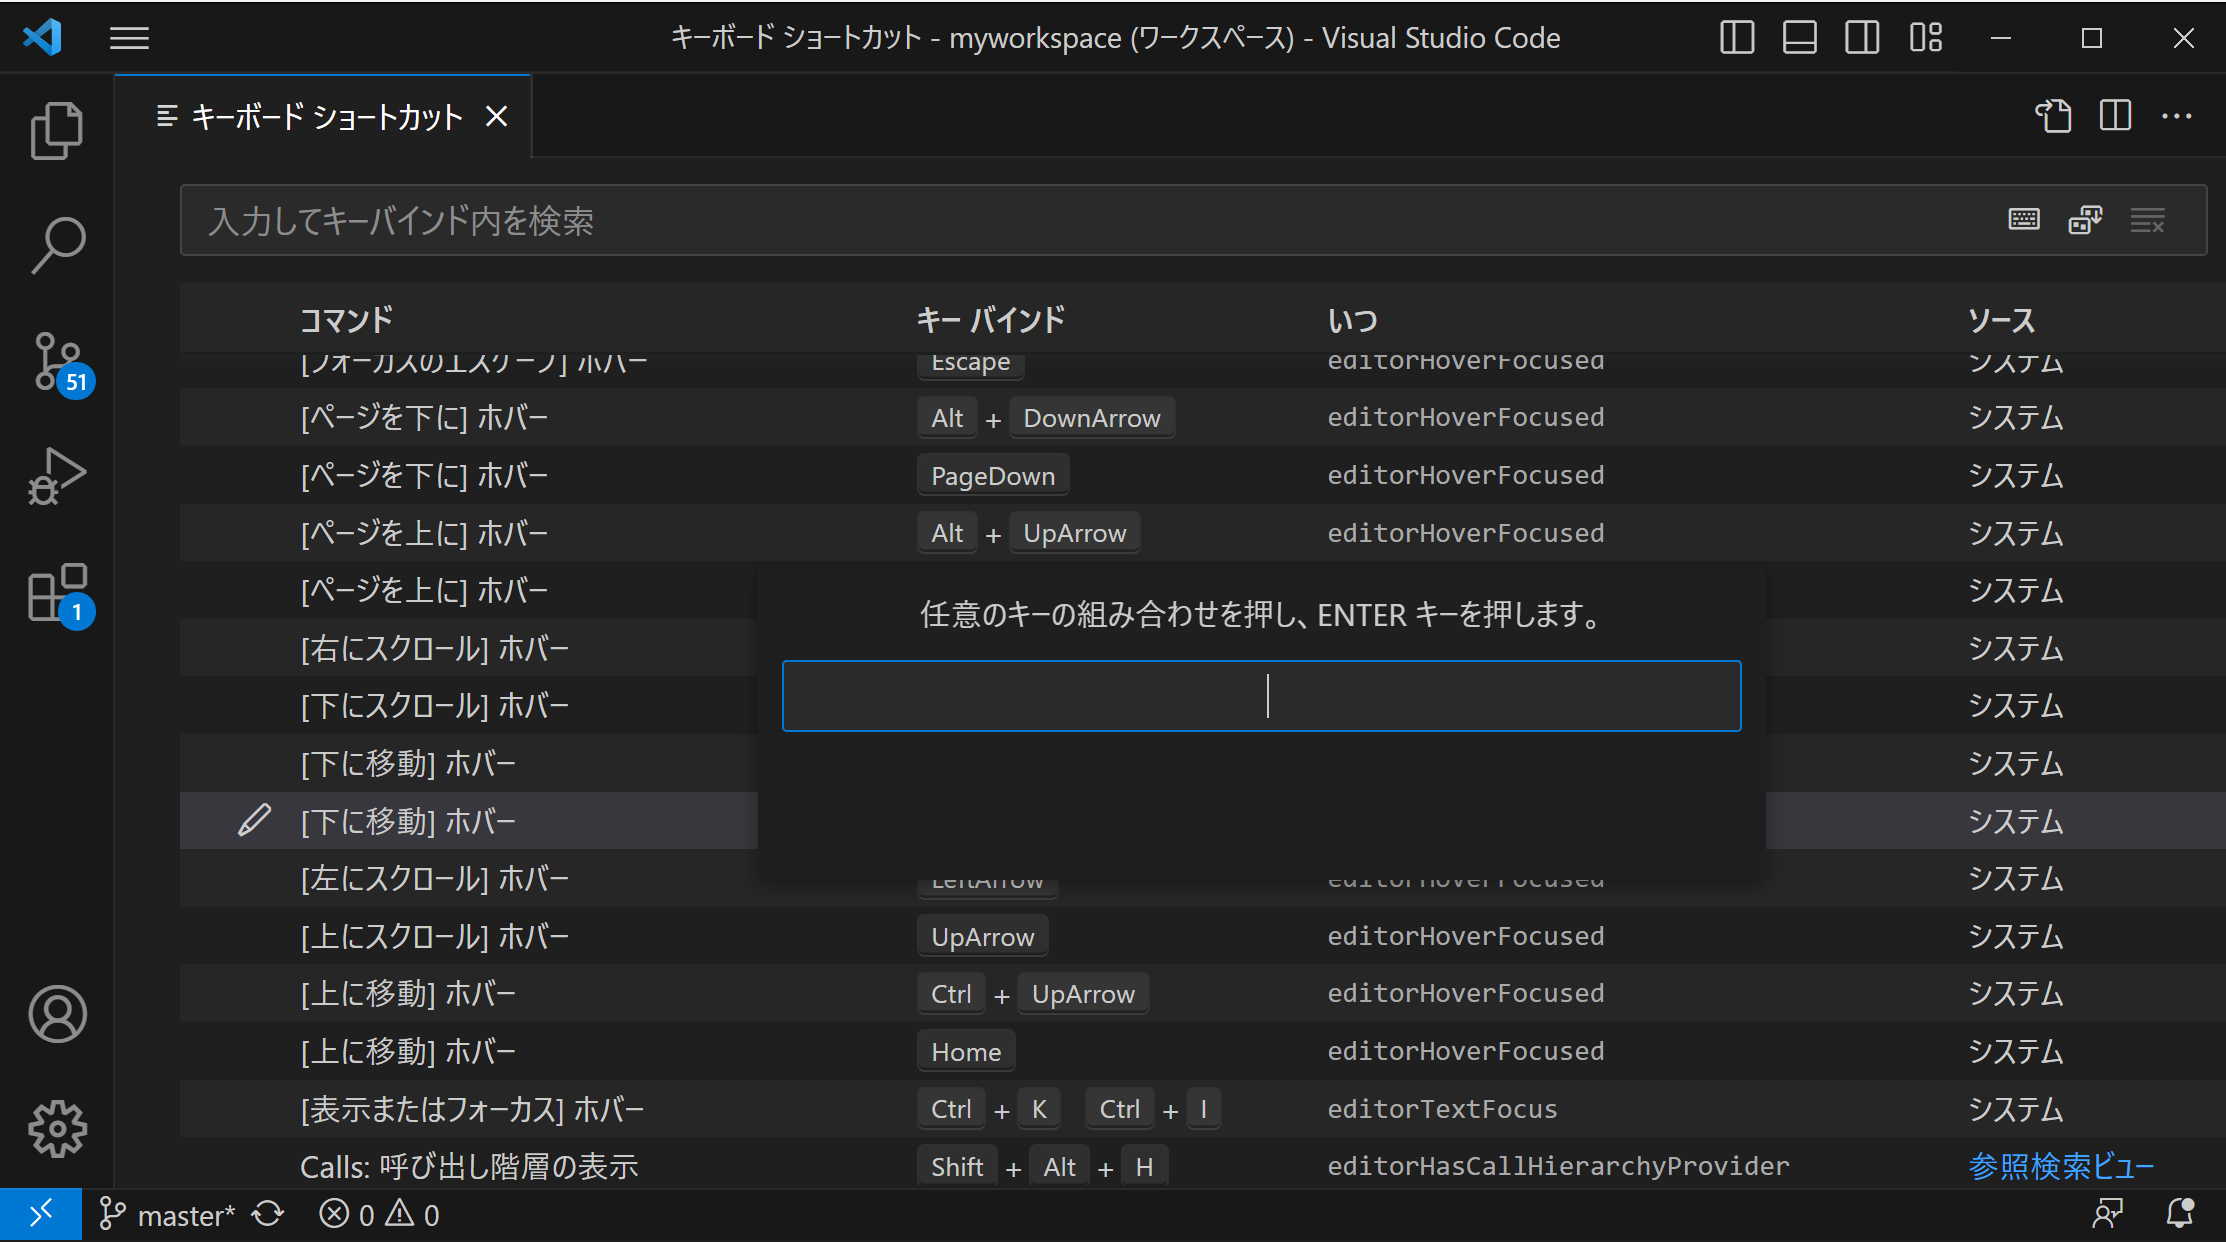
Task: Open the errors and warnings status item
Action: 379,1215
